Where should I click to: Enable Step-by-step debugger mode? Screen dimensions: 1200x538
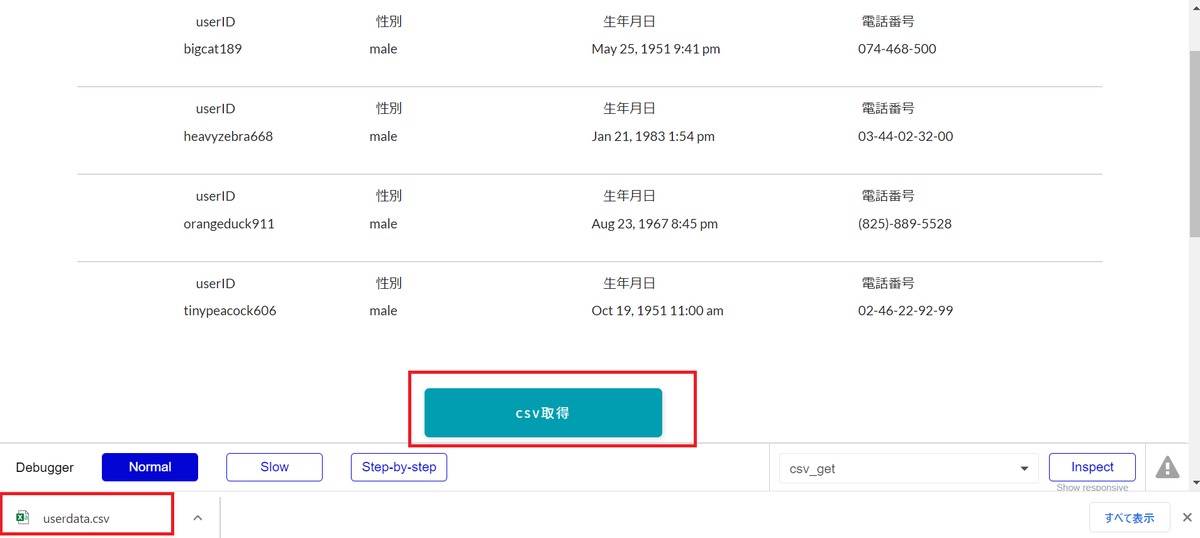point(399,467)
